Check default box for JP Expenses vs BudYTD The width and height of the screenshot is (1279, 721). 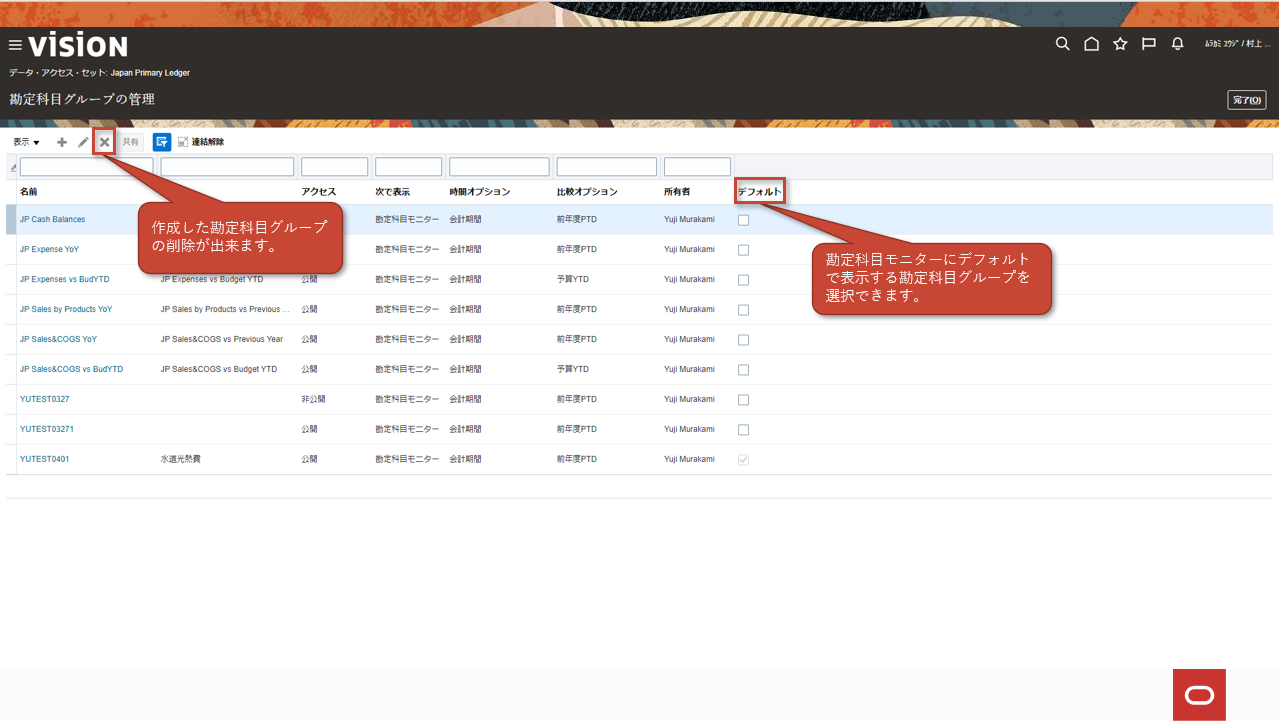click(743, 280)
